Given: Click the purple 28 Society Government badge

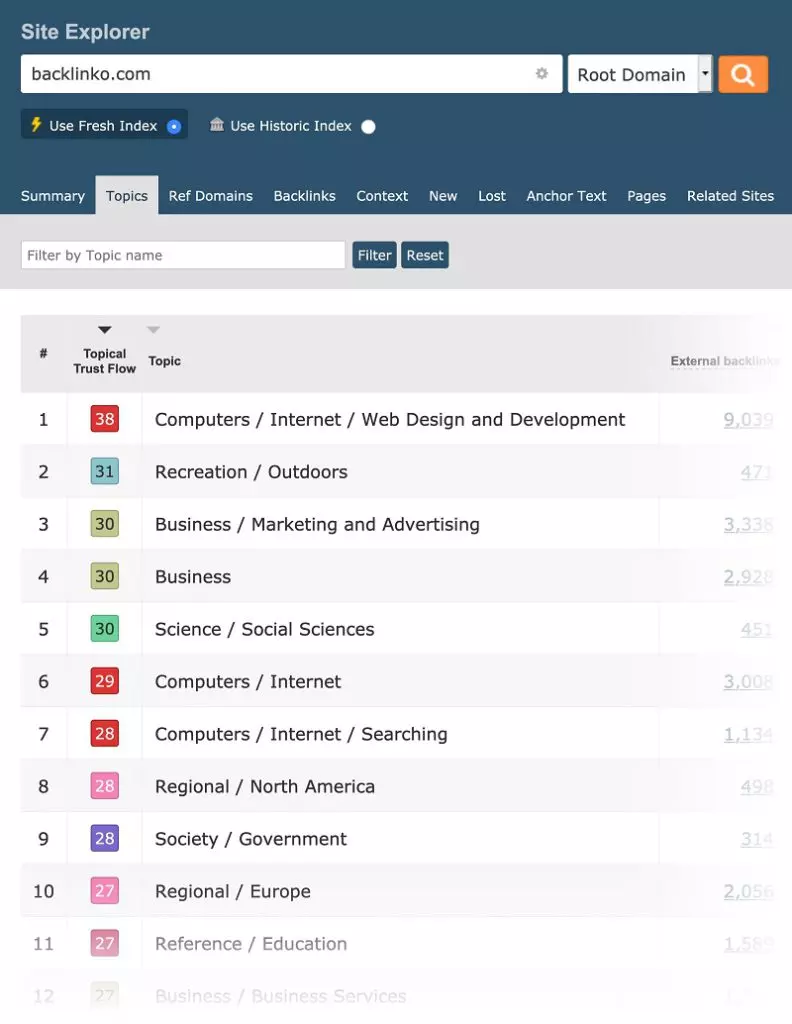Looking at the screenshot, I should [x=104, y=839].
